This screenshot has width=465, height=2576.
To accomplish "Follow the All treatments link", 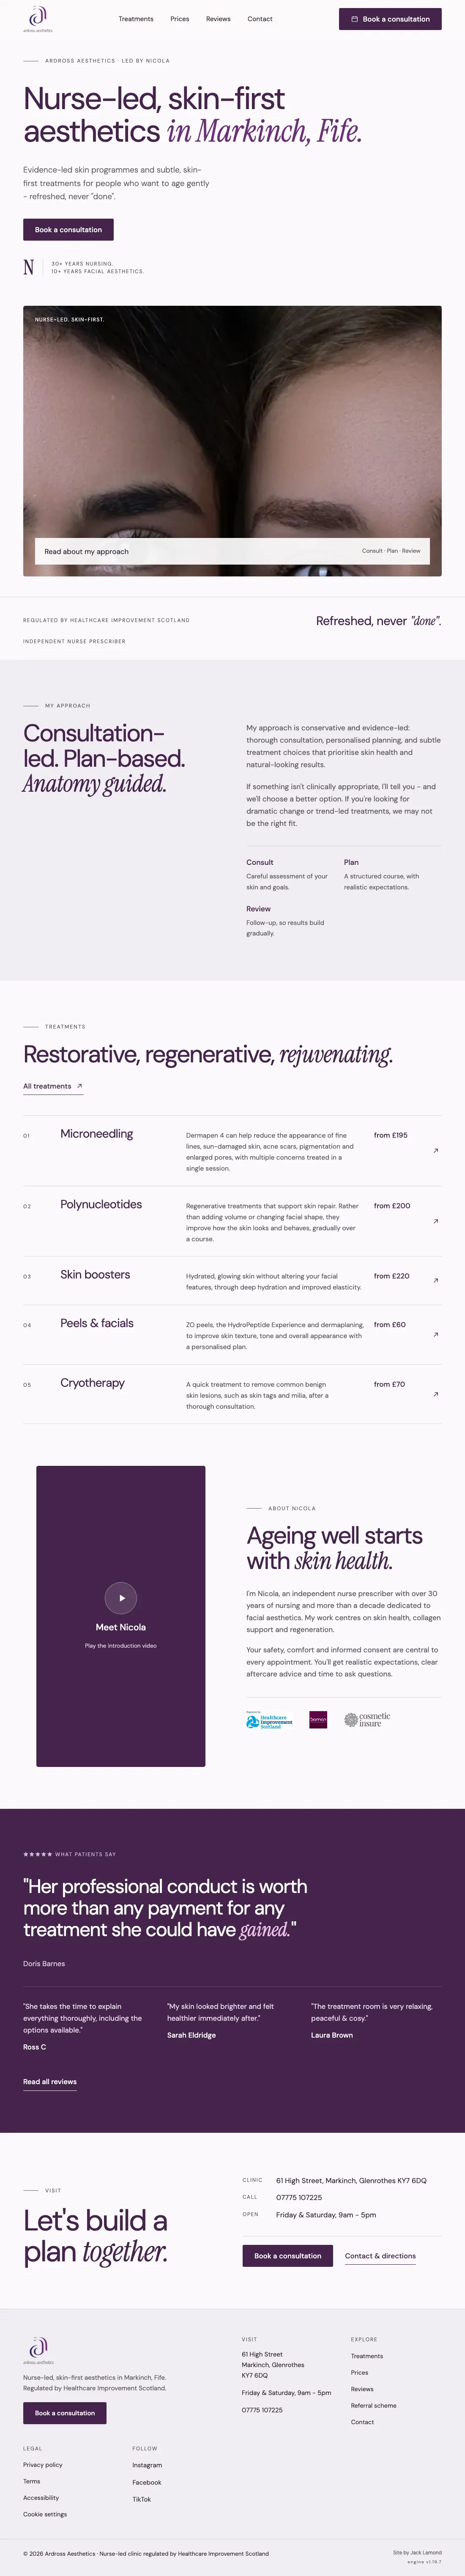I will [53, 1086].
